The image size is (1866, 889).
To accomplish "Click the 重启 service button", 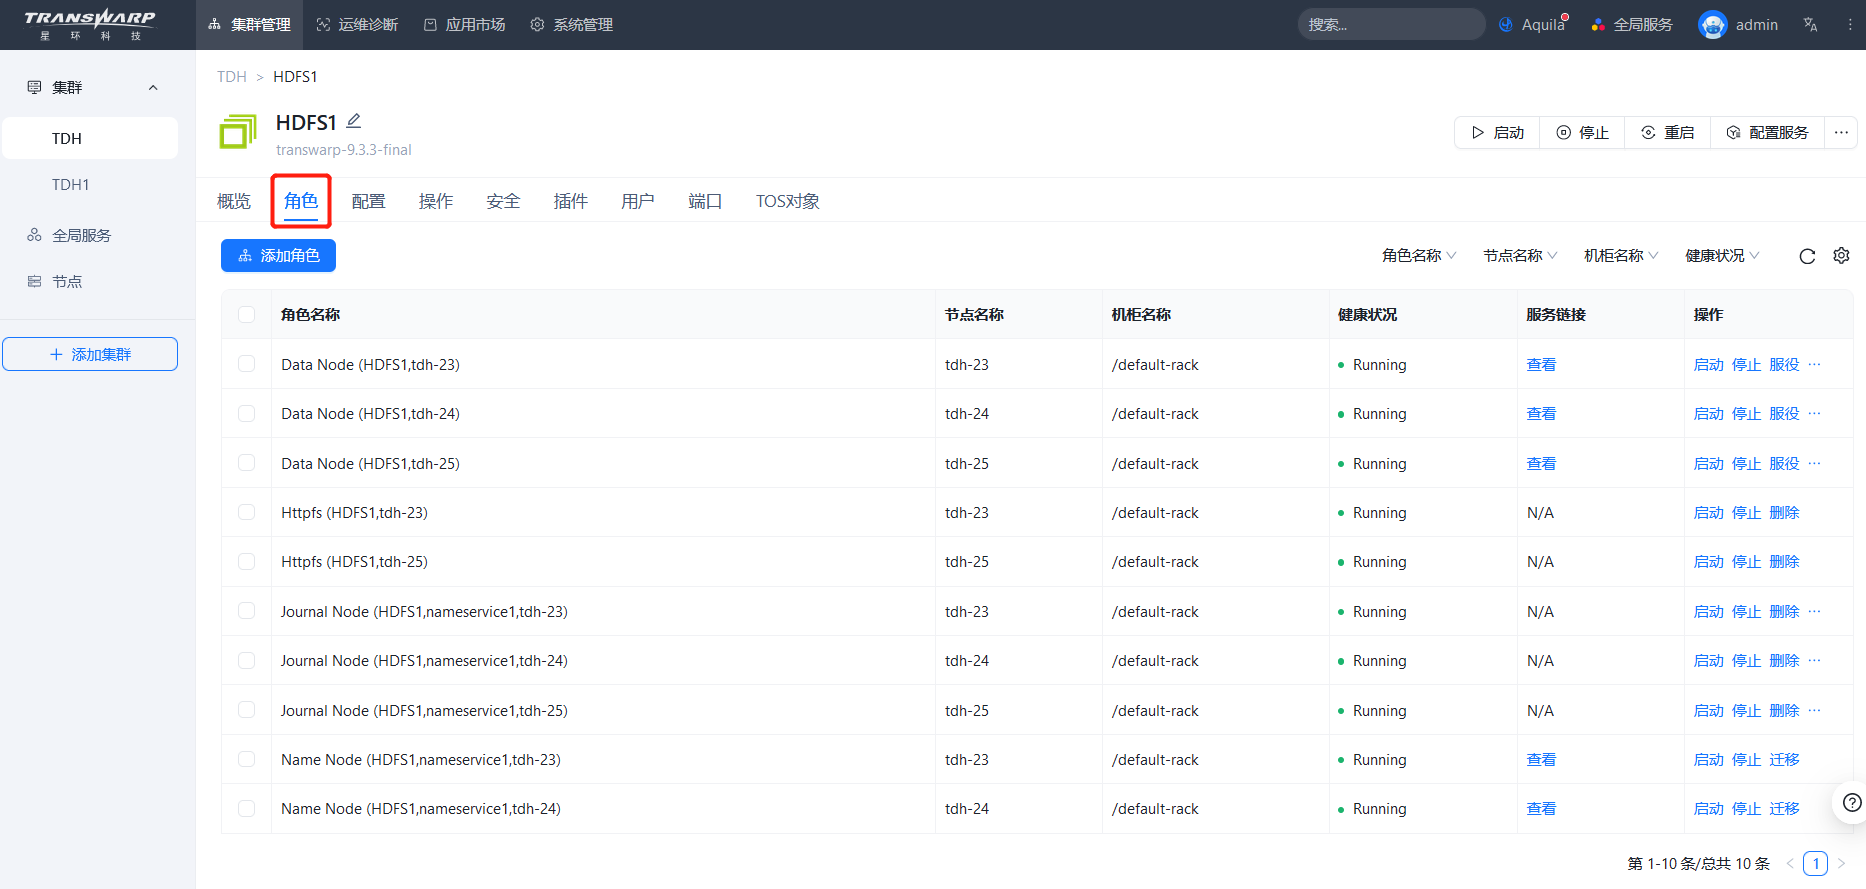I will [x=1668, y=132].
